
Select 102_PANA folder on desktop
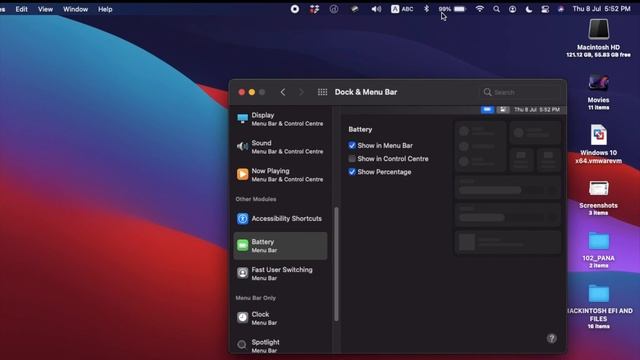598,250
